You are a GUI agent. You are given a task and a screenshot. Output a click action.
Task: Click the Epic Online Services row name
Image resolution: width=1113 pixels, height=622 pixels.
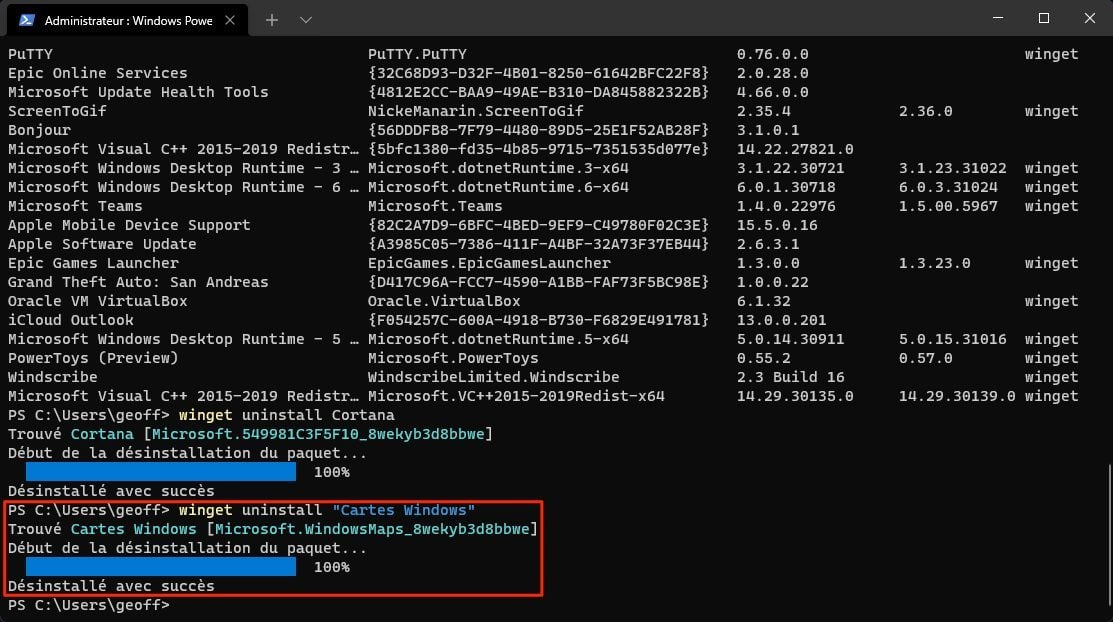coord(97,73)
